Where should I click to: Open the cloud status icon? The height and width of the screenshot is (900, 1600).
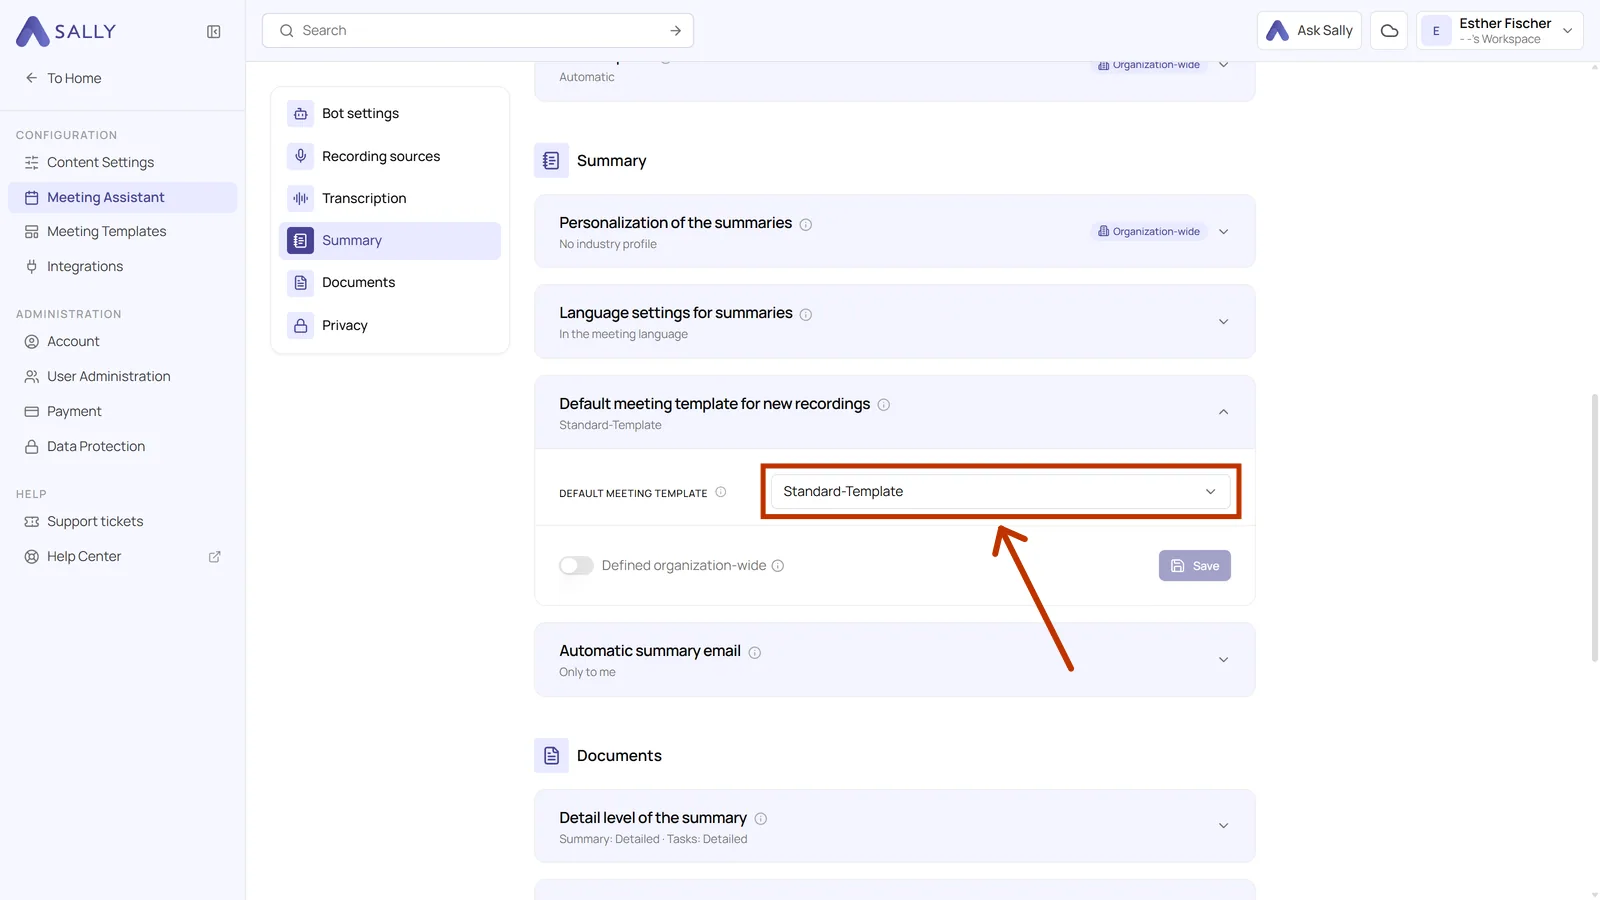1389,31
